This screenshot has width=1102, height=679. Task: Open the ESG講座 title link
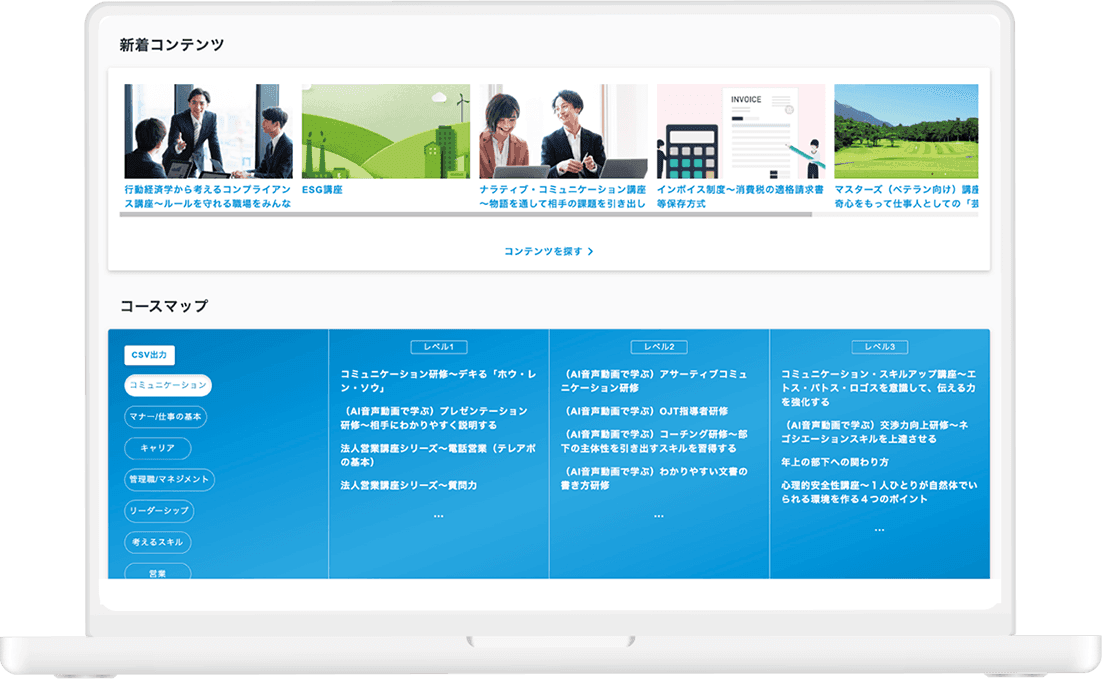[x=322, y=190]
